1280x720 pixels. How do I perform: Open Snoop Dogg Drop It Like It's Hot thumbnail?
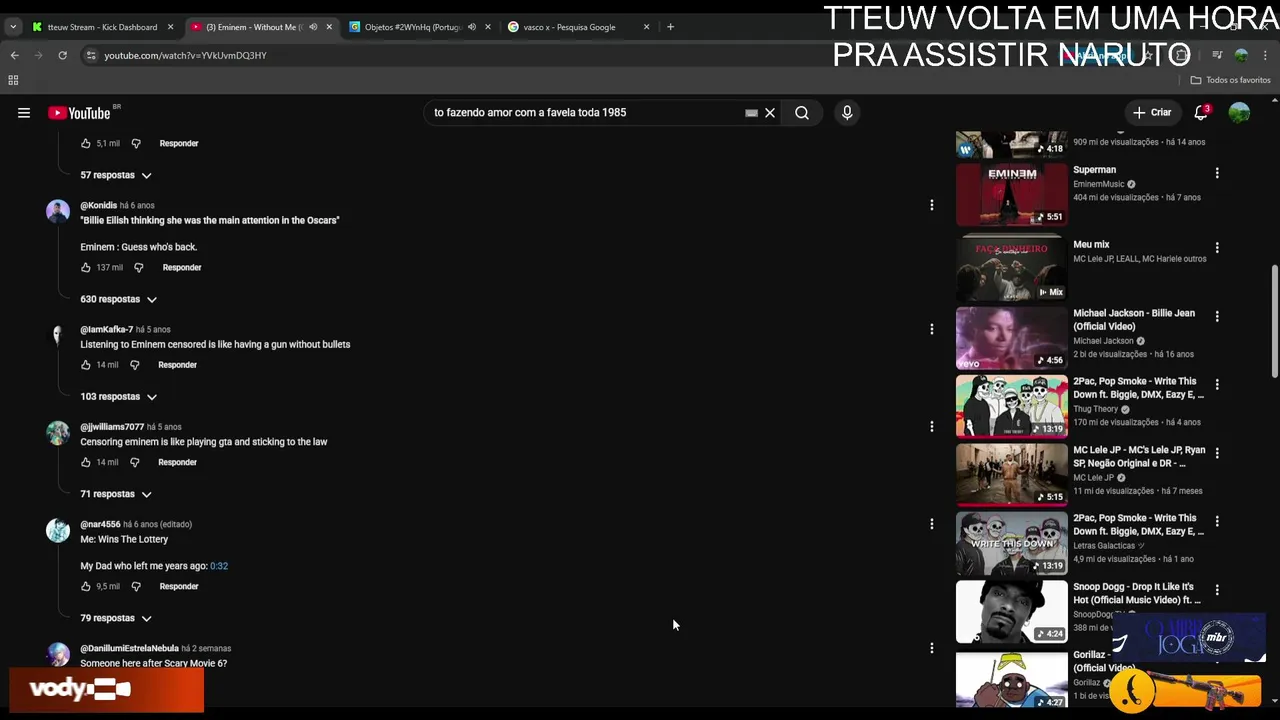(x=1011, y=612)
